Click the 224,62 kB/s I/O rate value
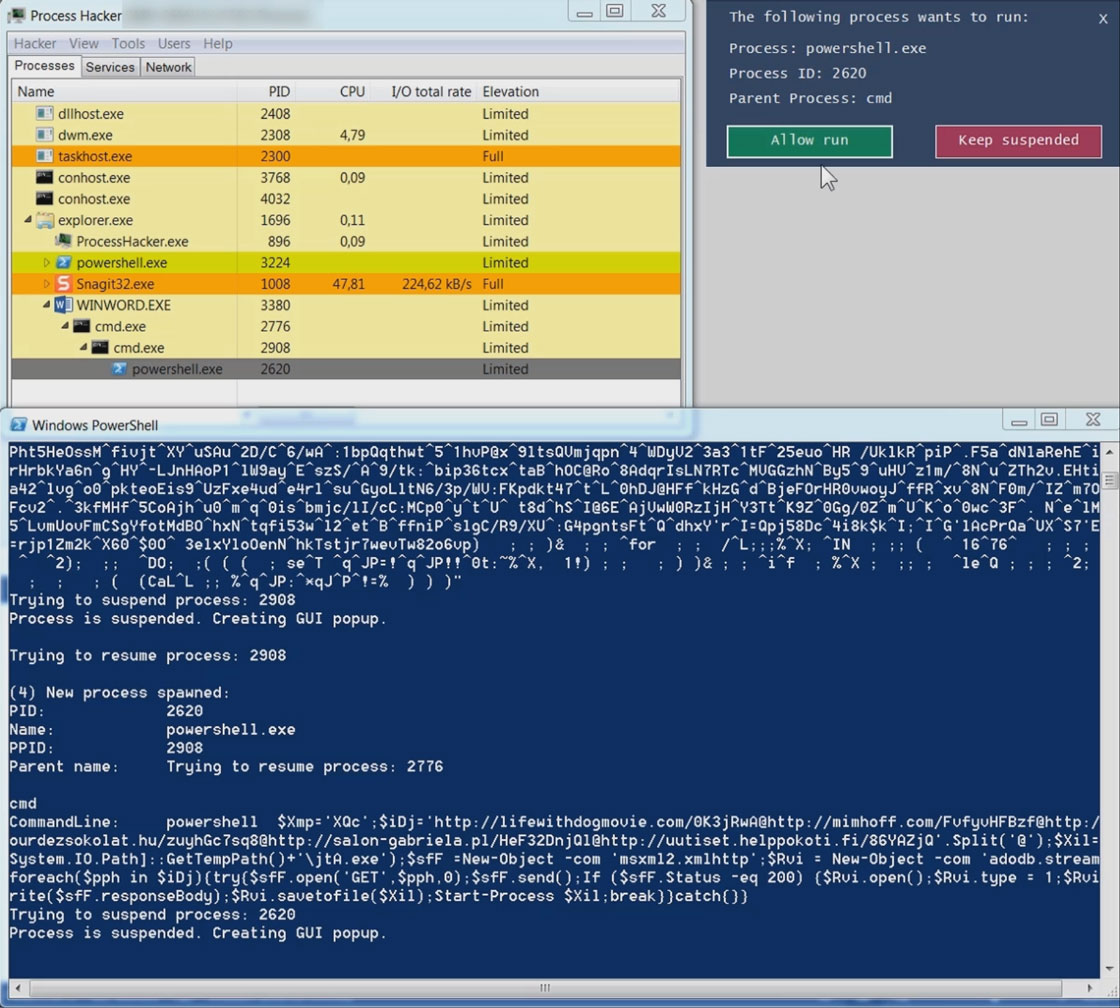 436,284
